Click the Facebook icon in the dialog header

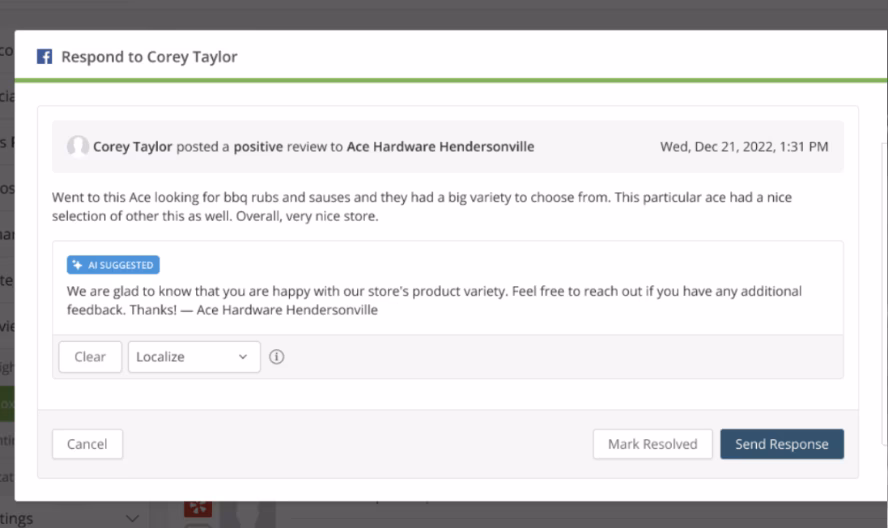click(x=45, y=57)
